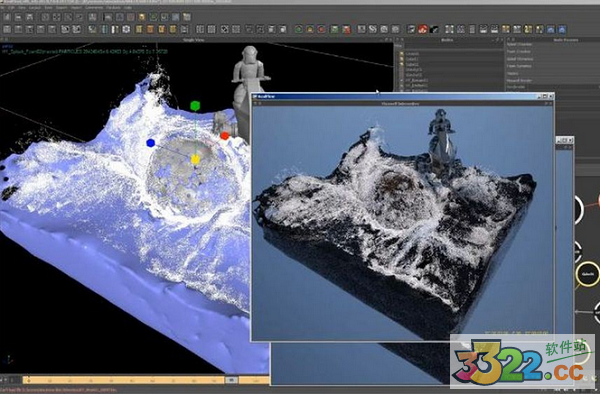Open the Commands menu
The height and width of the screenshot is (394, 600).
click(x=94, y=8)
